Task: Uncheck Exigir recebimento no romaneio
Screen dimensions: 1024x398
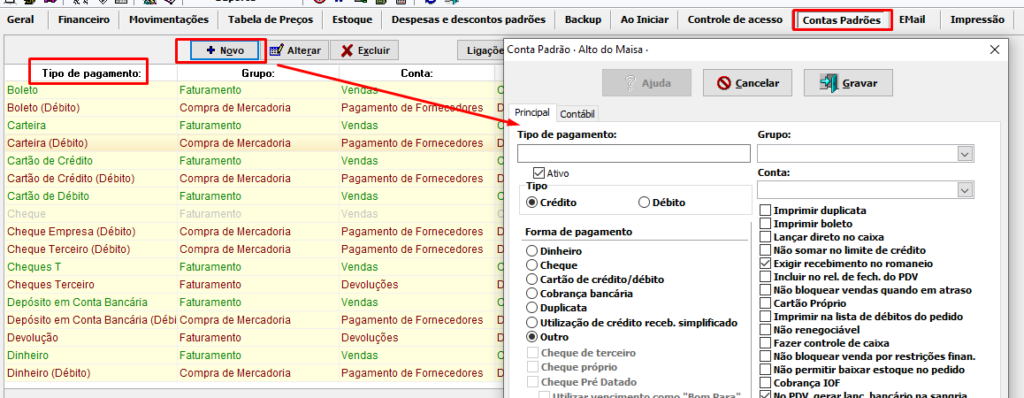Action: tap(765, 263)
